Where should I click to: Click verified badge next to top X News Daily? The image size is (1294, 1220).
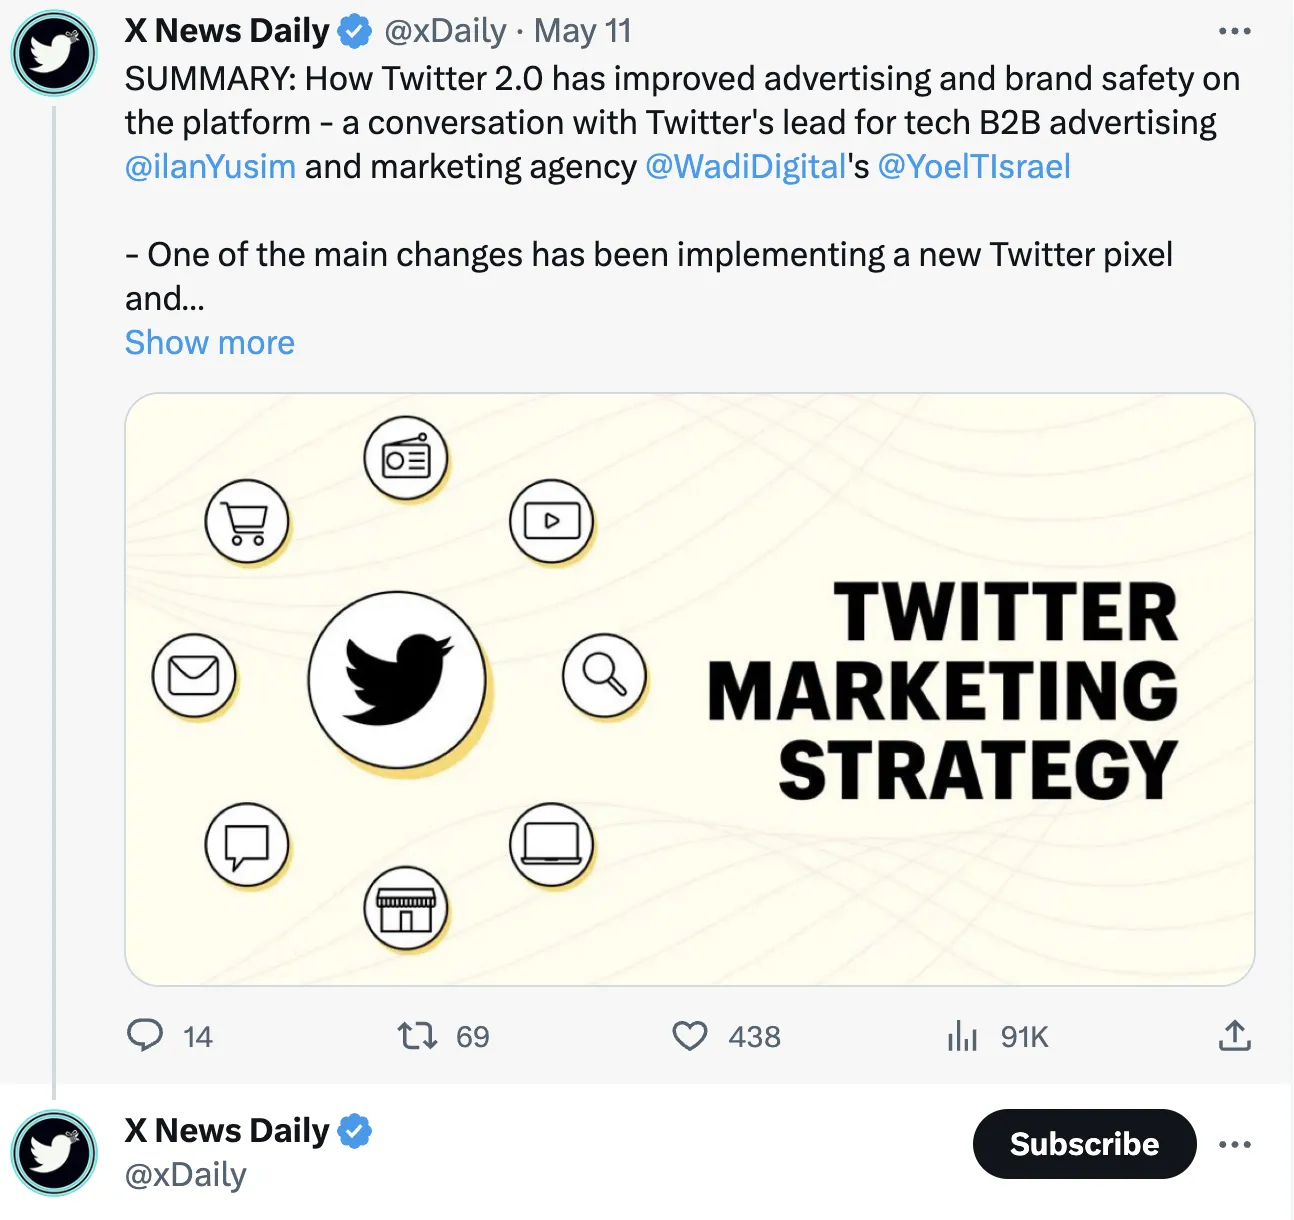coord(354,32)
